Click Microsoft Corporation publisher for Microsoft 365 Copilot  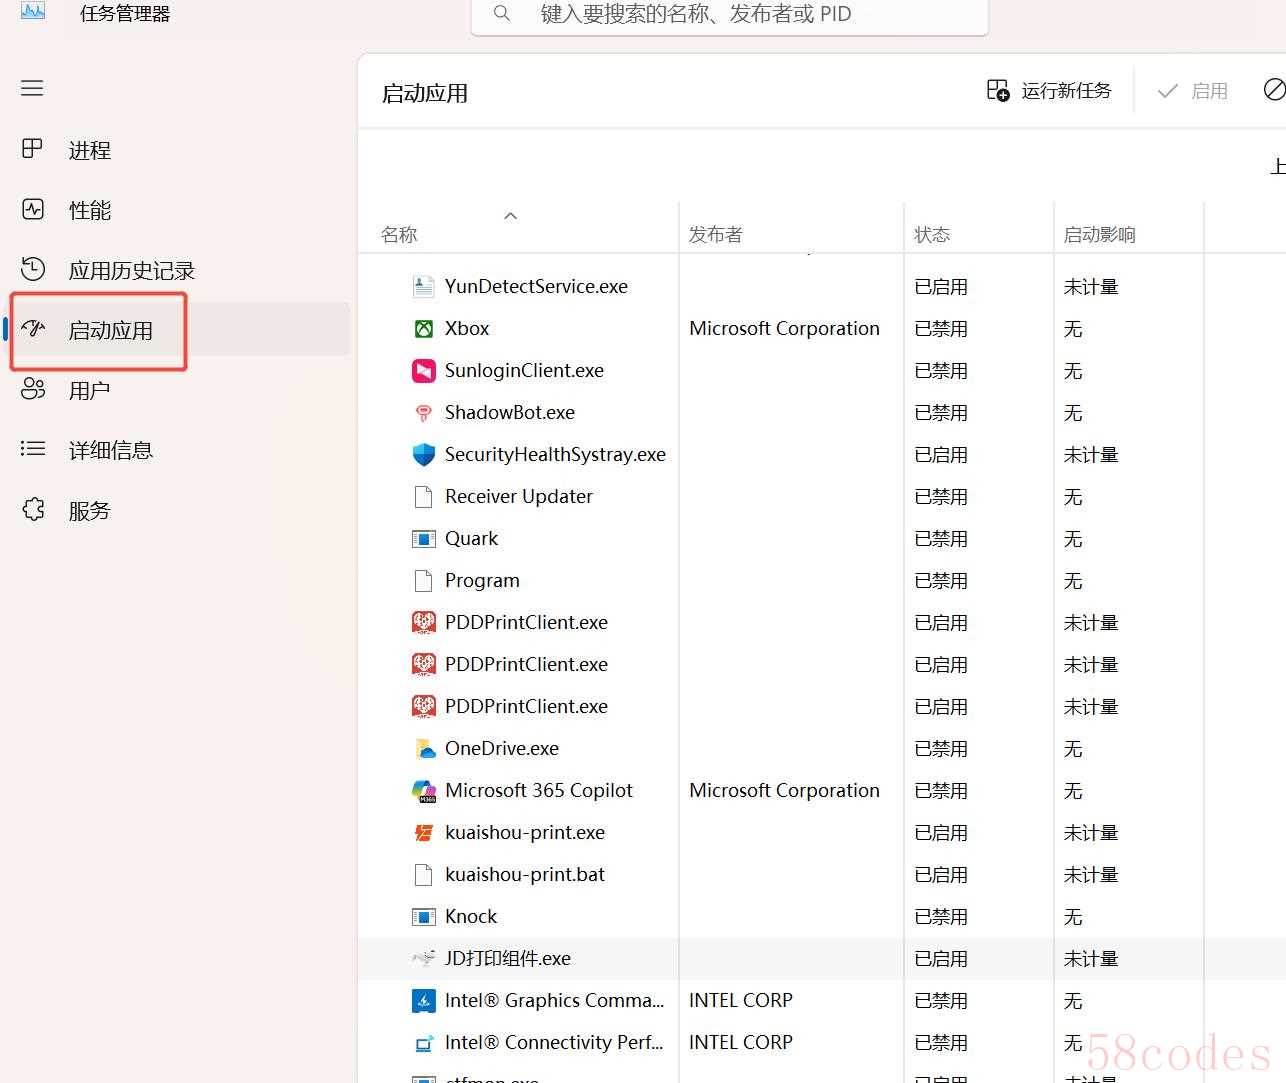[784, 790]
